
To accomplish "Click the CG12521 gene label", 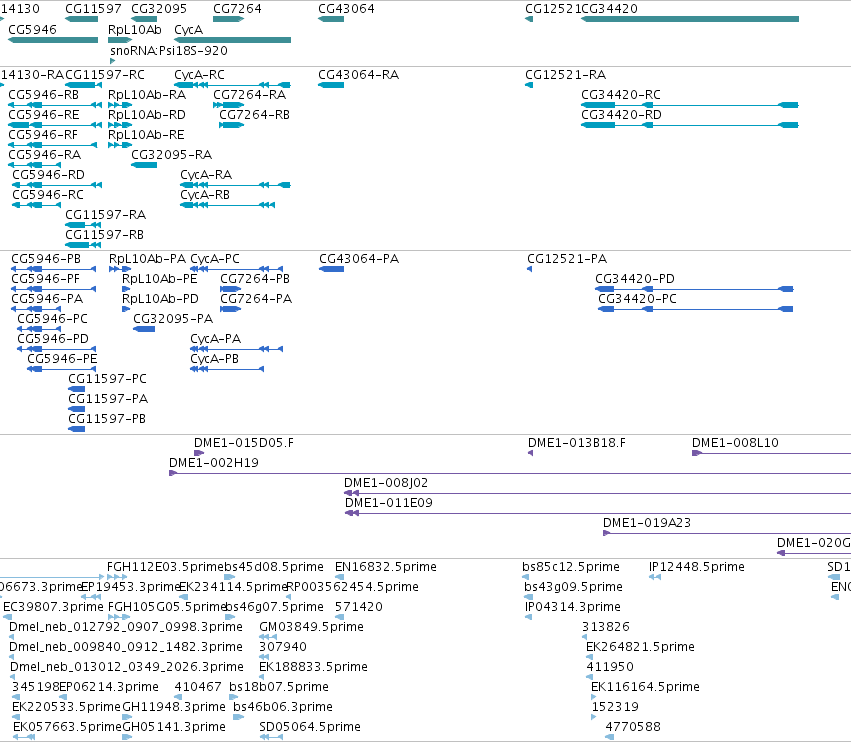I will click(553, 9).
